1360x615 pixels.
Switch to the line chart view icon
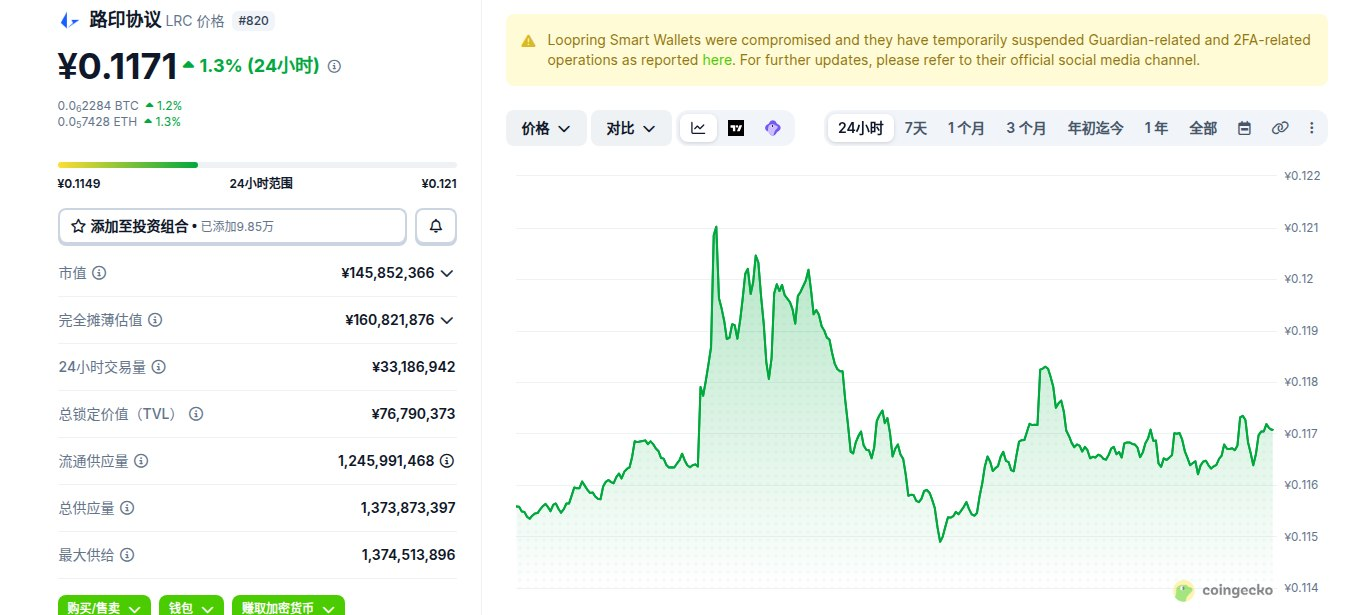[x=698, y=128]
